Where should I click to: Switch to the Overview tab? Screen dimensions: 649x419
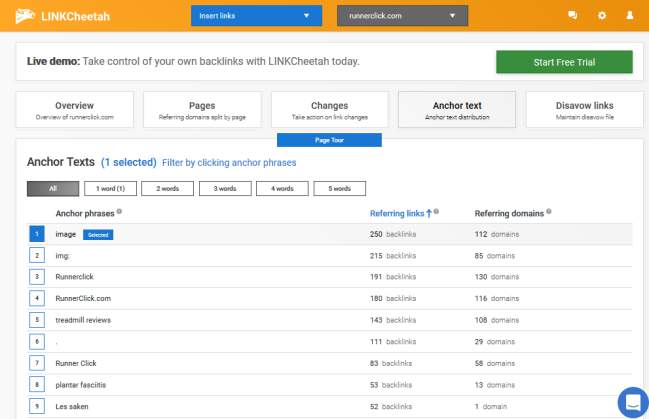click(x=75, y=110)
